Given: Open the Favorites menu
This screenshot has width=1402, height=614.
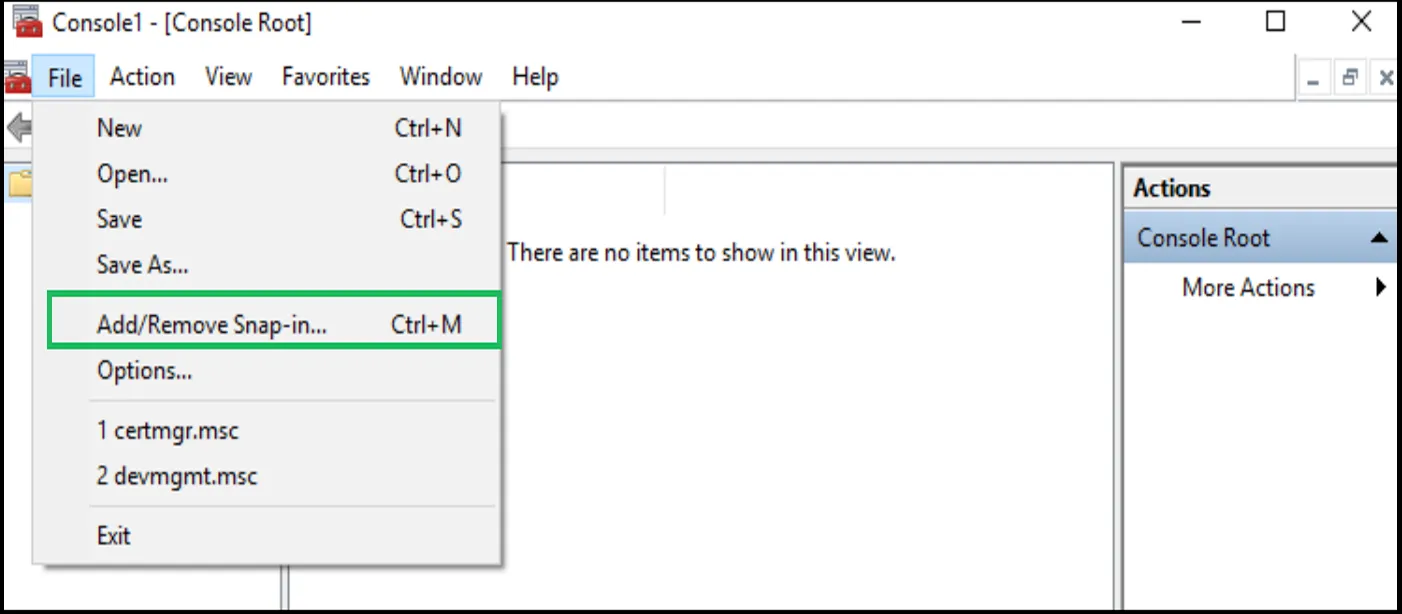Looking at the screenshot, I should pos(326,77).
